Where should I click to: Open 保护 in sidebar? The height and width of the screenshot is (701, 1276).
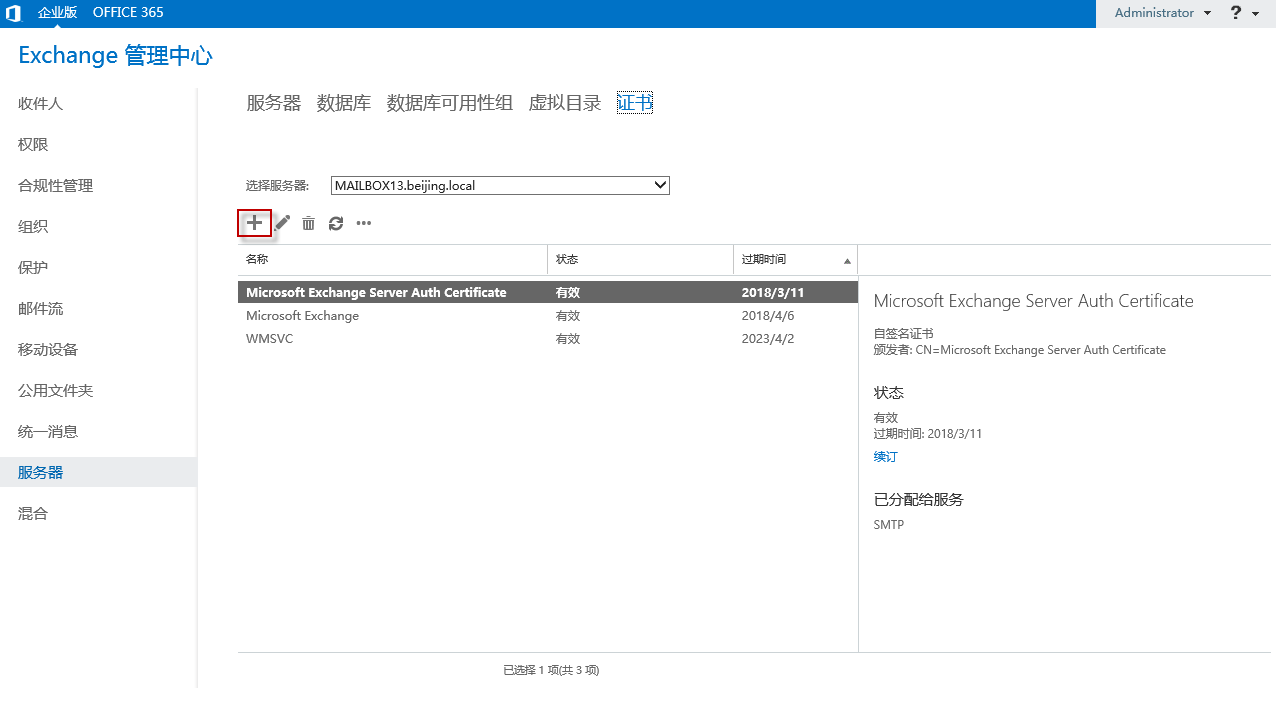tap(33, 268)
